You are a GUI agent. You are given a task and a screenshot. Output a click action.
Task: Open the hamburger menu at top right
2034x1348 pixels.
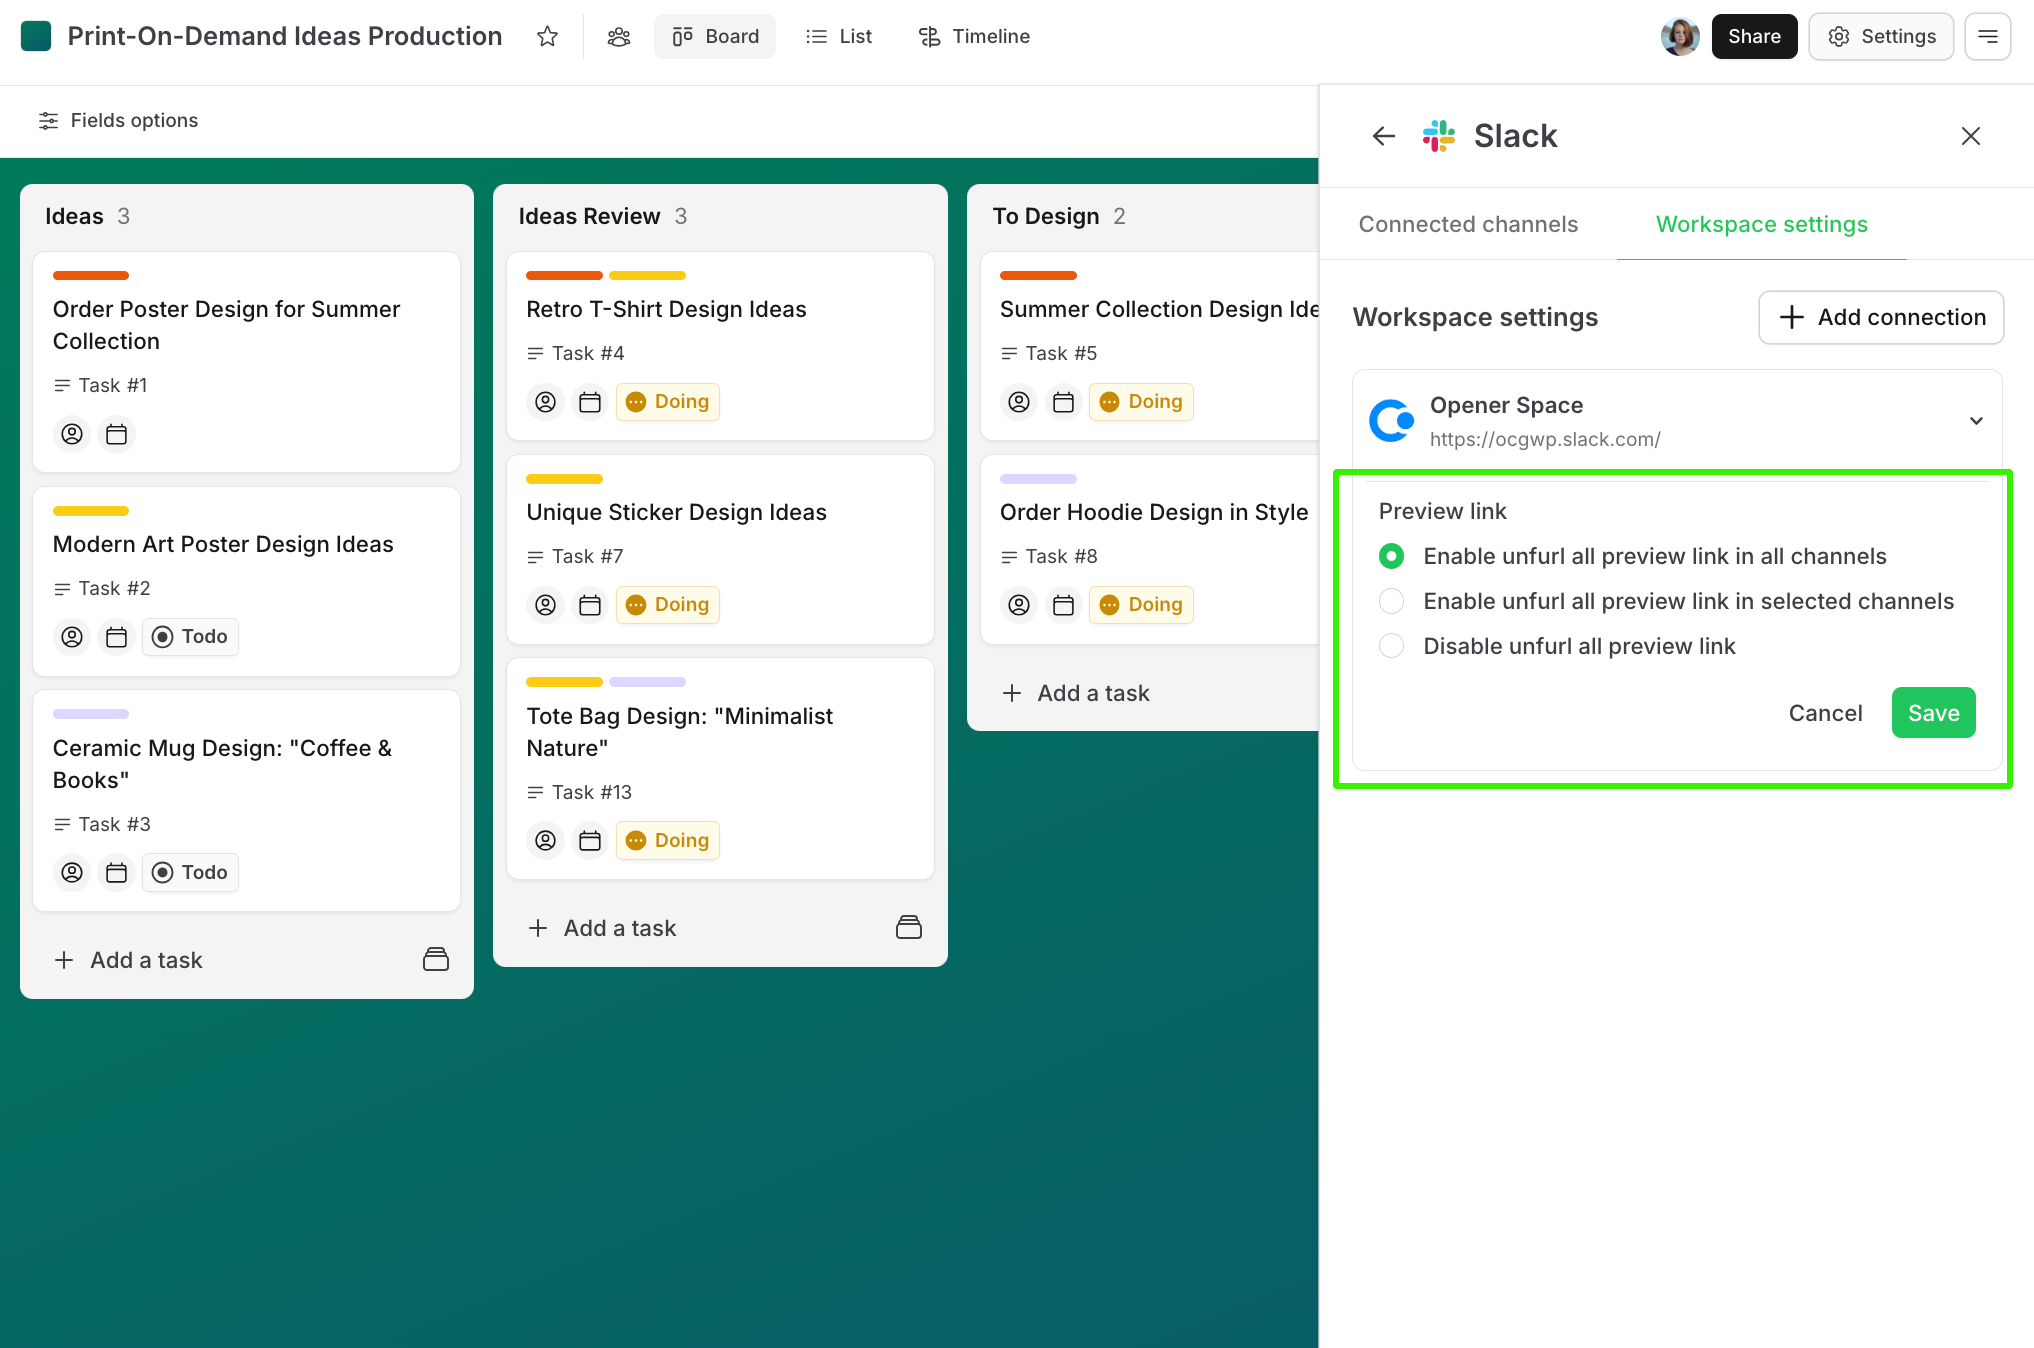(x=1987, y=37)
